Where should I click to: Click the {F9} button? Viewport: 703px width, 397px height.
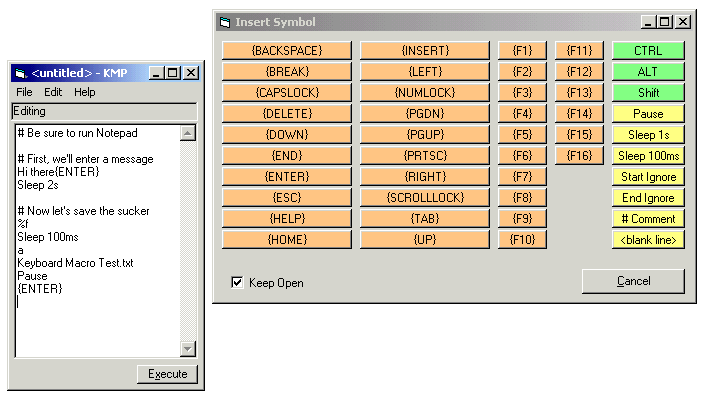(x=522, y=219)
